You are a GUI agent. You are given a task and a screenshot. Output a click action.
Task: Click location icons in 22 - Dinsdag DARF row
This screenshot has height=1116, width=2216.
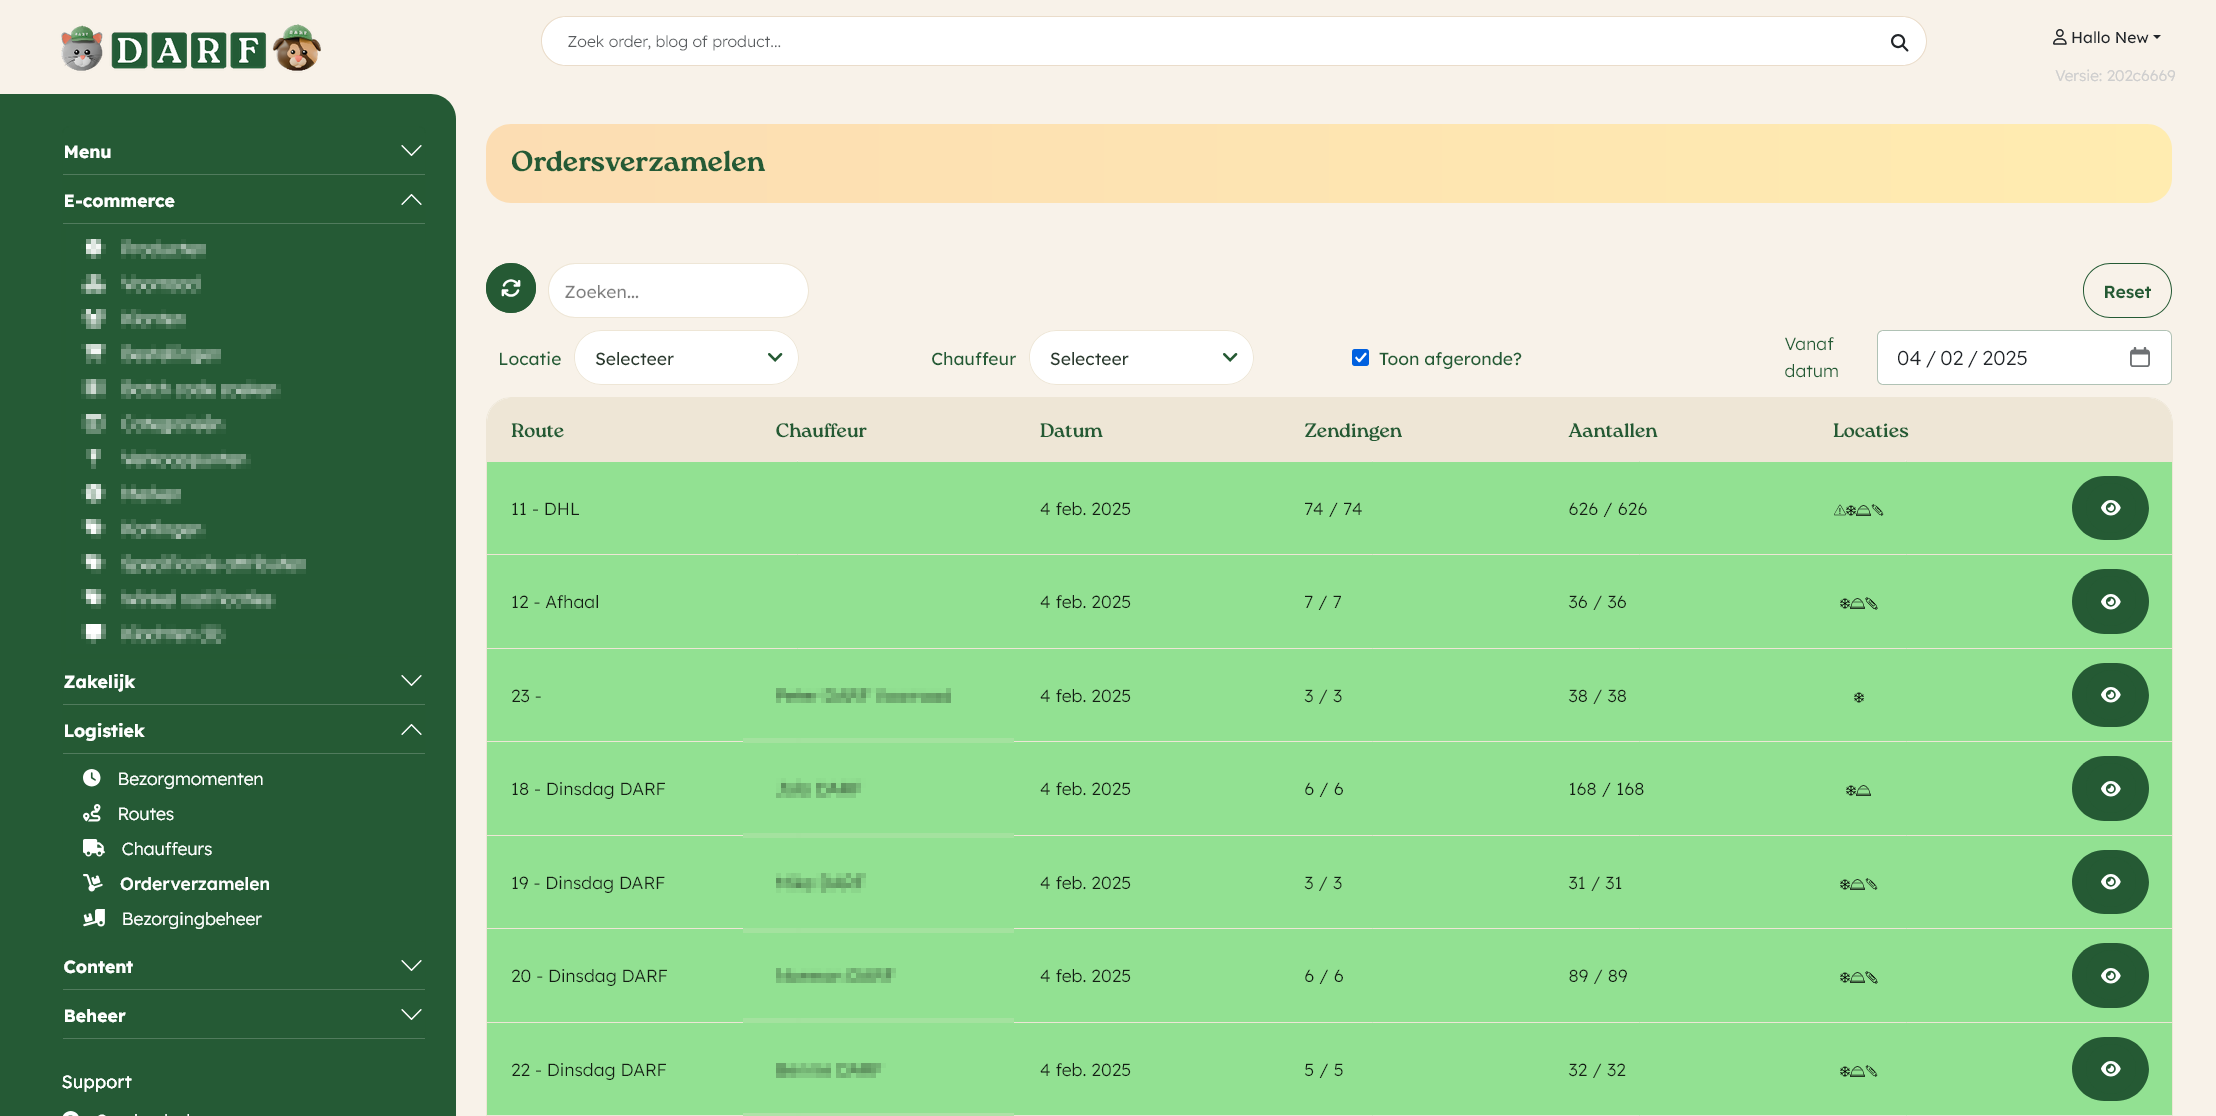1858,1071
